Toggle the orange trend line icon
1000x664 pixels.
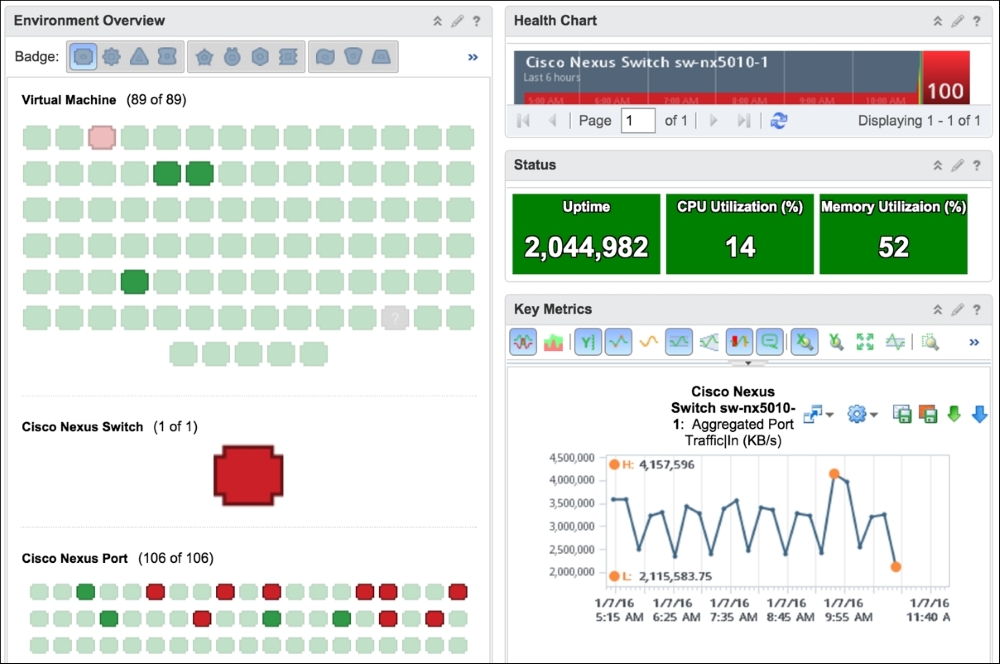649,343
